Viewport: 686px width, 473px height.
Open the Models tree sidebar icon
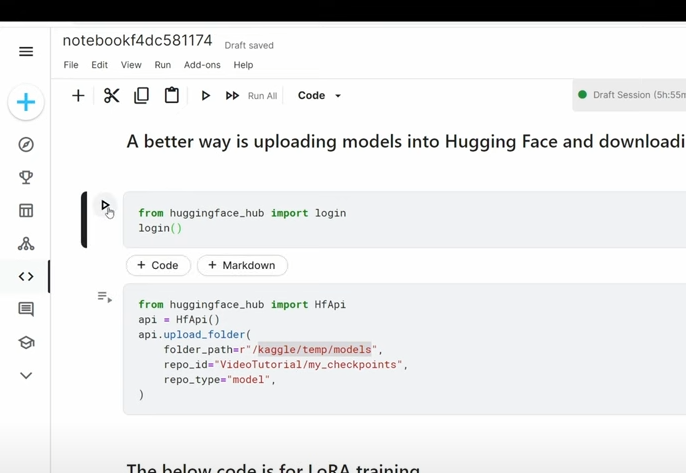(26, 243)
